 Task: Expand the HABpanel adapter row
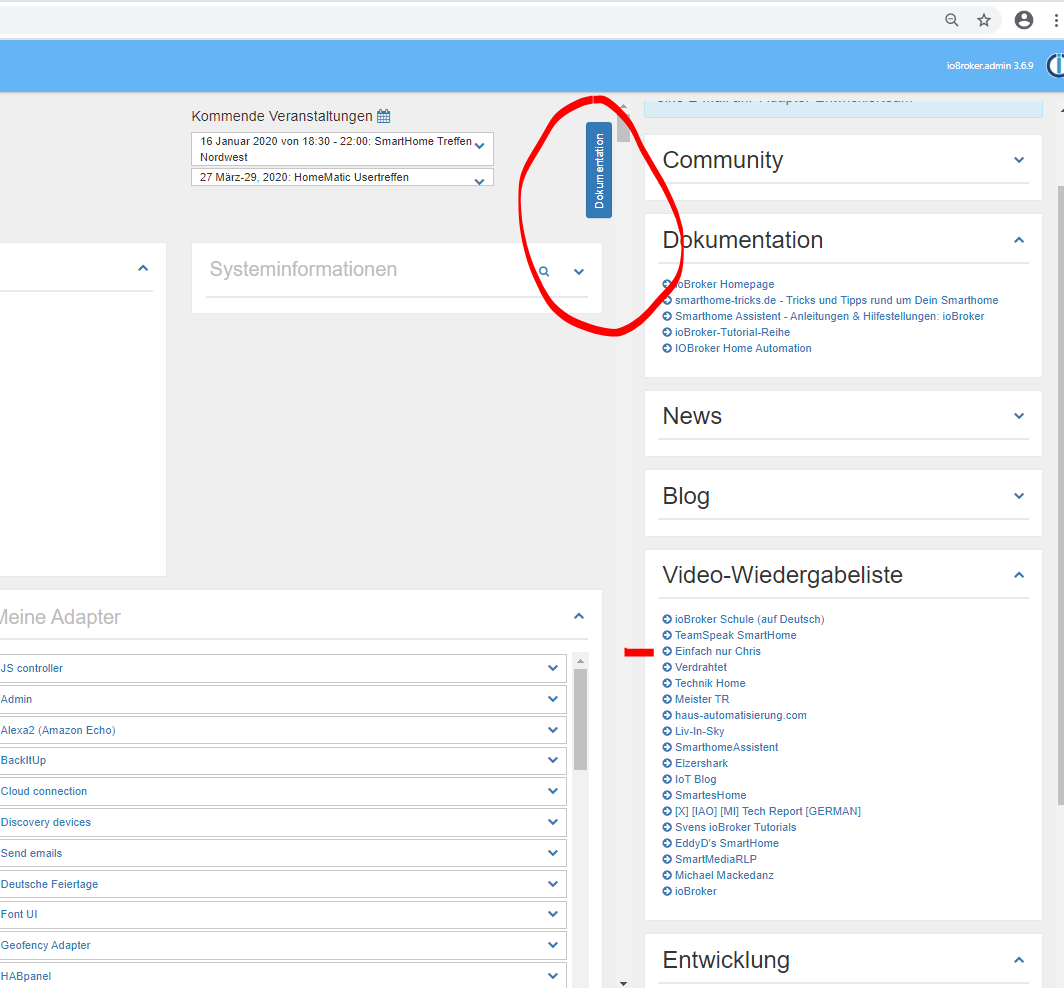point(553,976)
